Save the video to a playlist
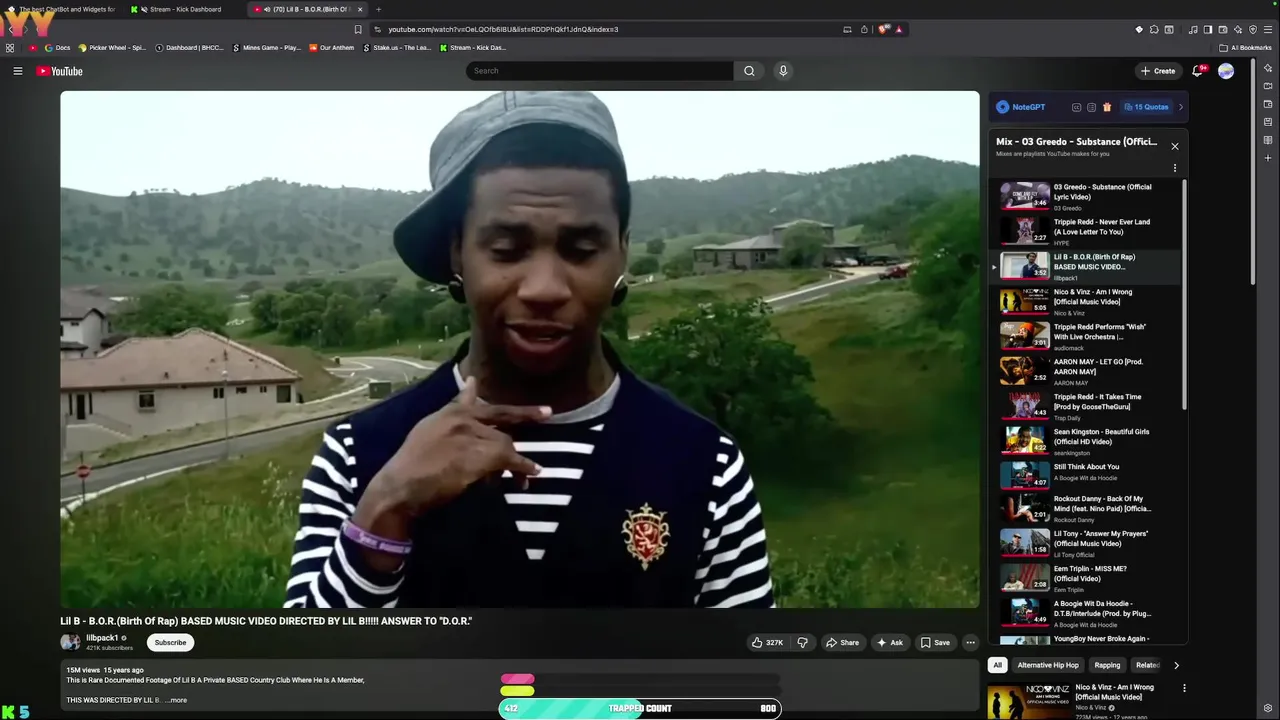1280x720 pixels. click(935, 643)
